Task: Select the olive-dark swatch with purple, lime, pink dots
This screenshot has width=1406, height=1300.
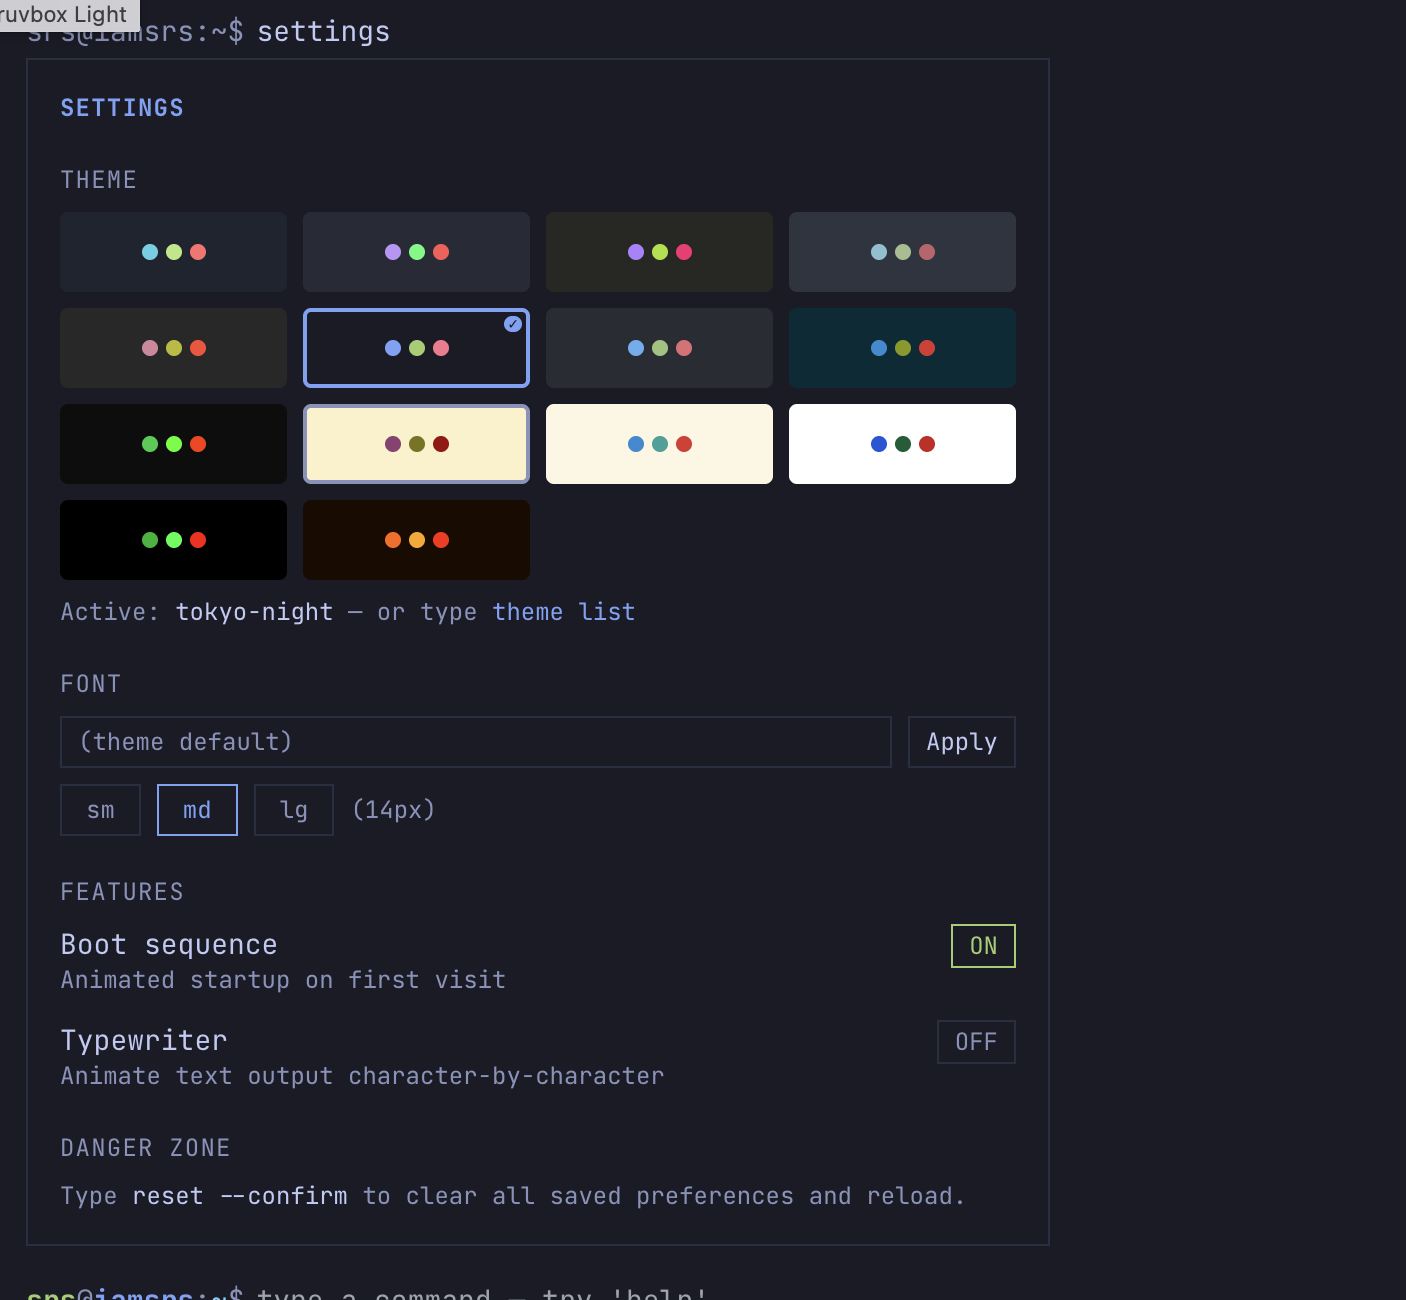Action: [659, 252]
